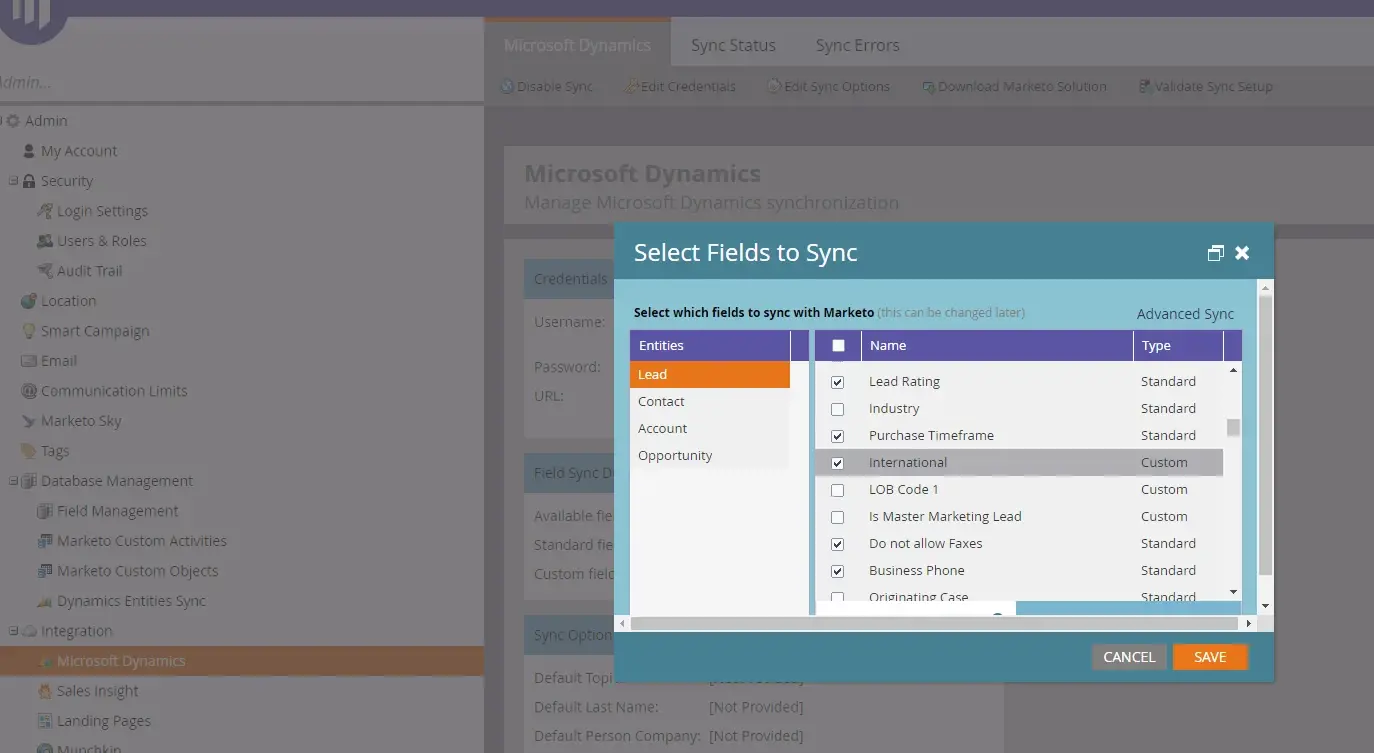The image size is (1374, 753).
Task: Click the Users & Roles icon
Action: tap(45, 241)
